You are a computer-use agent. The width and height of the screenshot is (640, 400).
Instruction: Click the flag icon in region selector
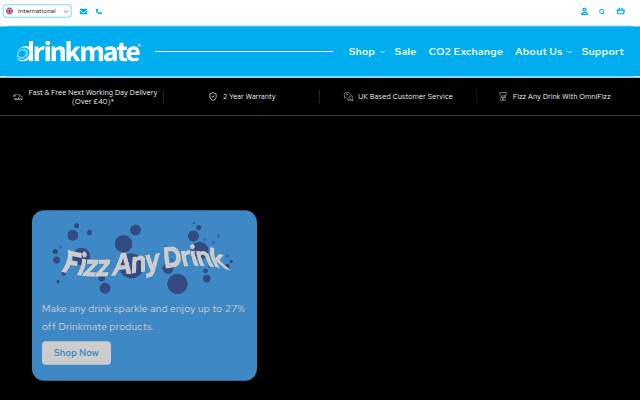click(x=10, y=11)
